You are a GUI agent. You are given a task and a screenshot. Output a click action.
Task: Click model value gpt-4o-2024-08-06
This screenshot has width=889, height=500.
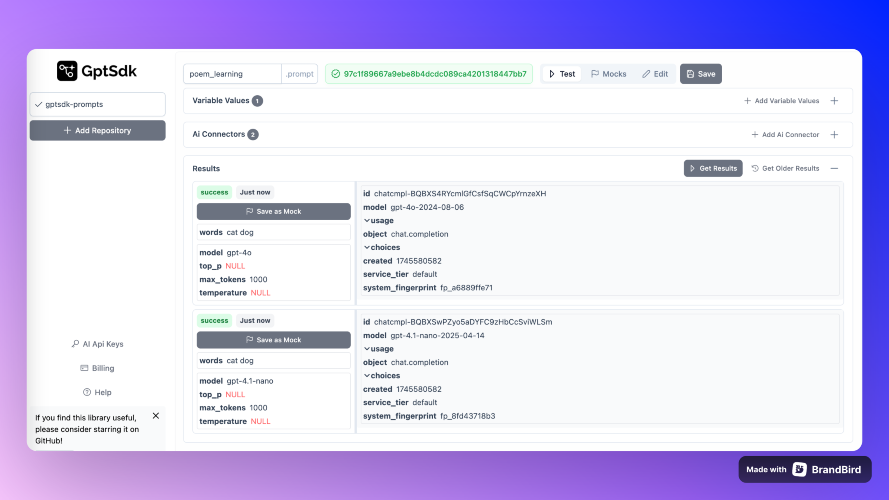click(427, 207)
